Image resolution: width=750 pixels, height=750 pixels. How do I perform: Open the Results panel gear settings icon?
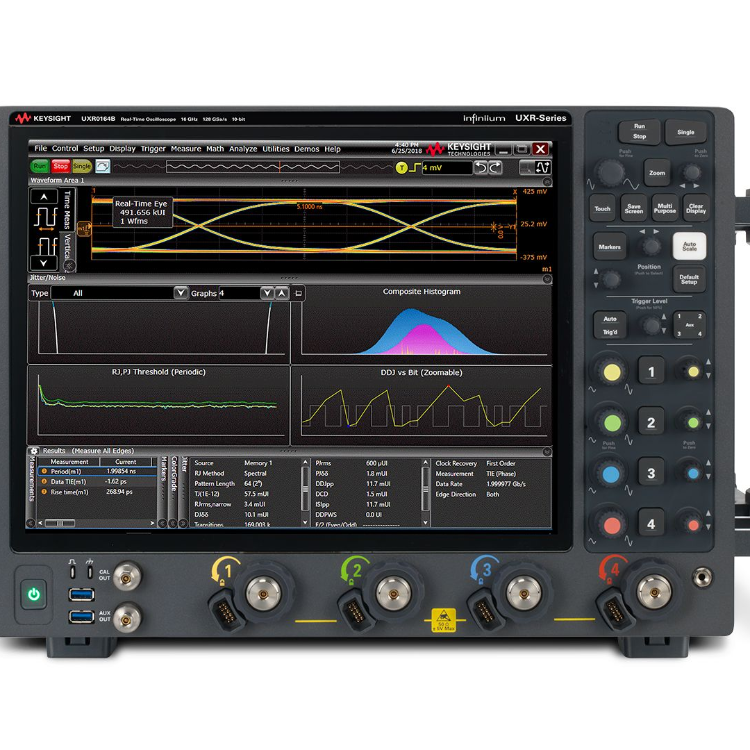34,451
